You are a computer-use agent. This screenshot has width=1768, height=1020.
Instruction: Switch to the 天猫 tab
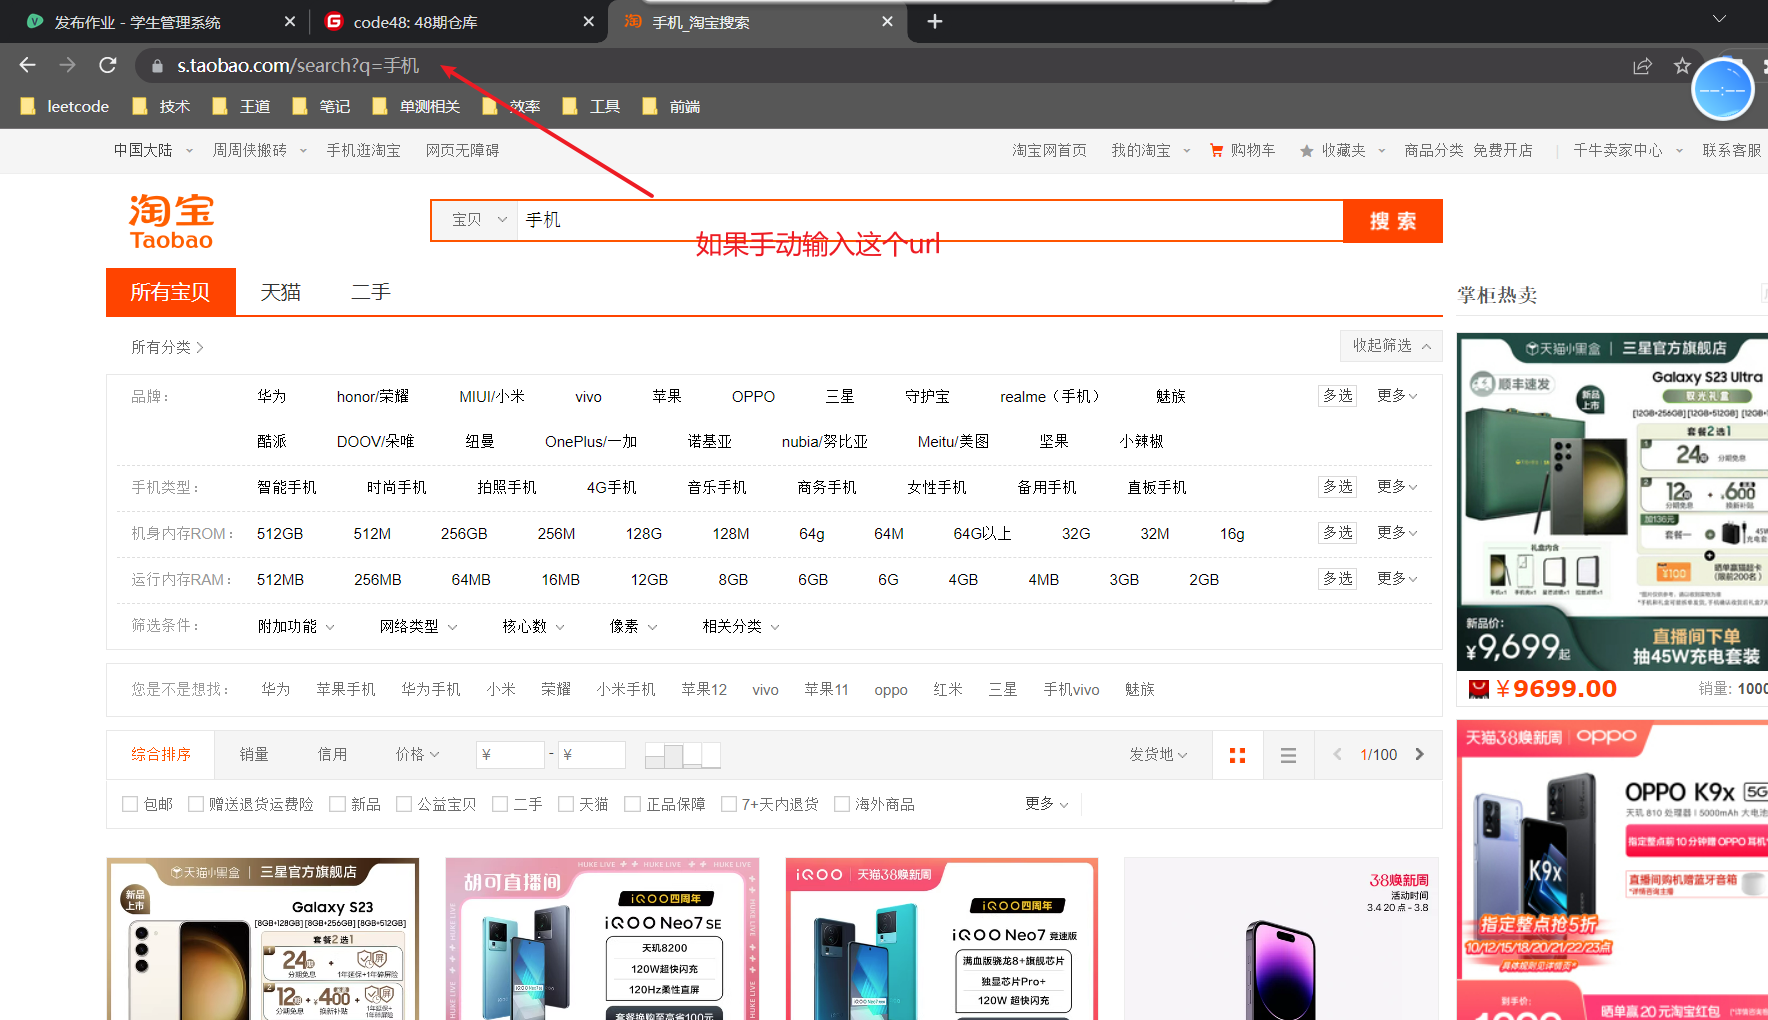280,292
